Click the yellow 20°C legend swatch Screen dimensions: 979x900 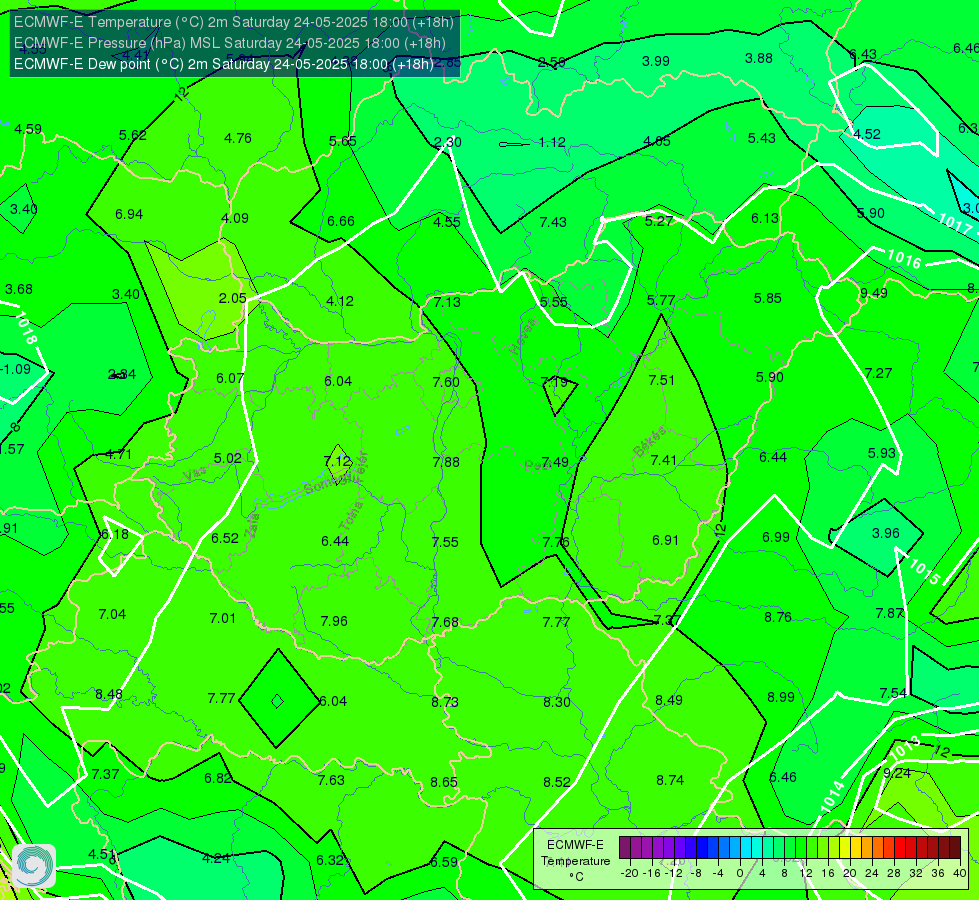point(845,848)
